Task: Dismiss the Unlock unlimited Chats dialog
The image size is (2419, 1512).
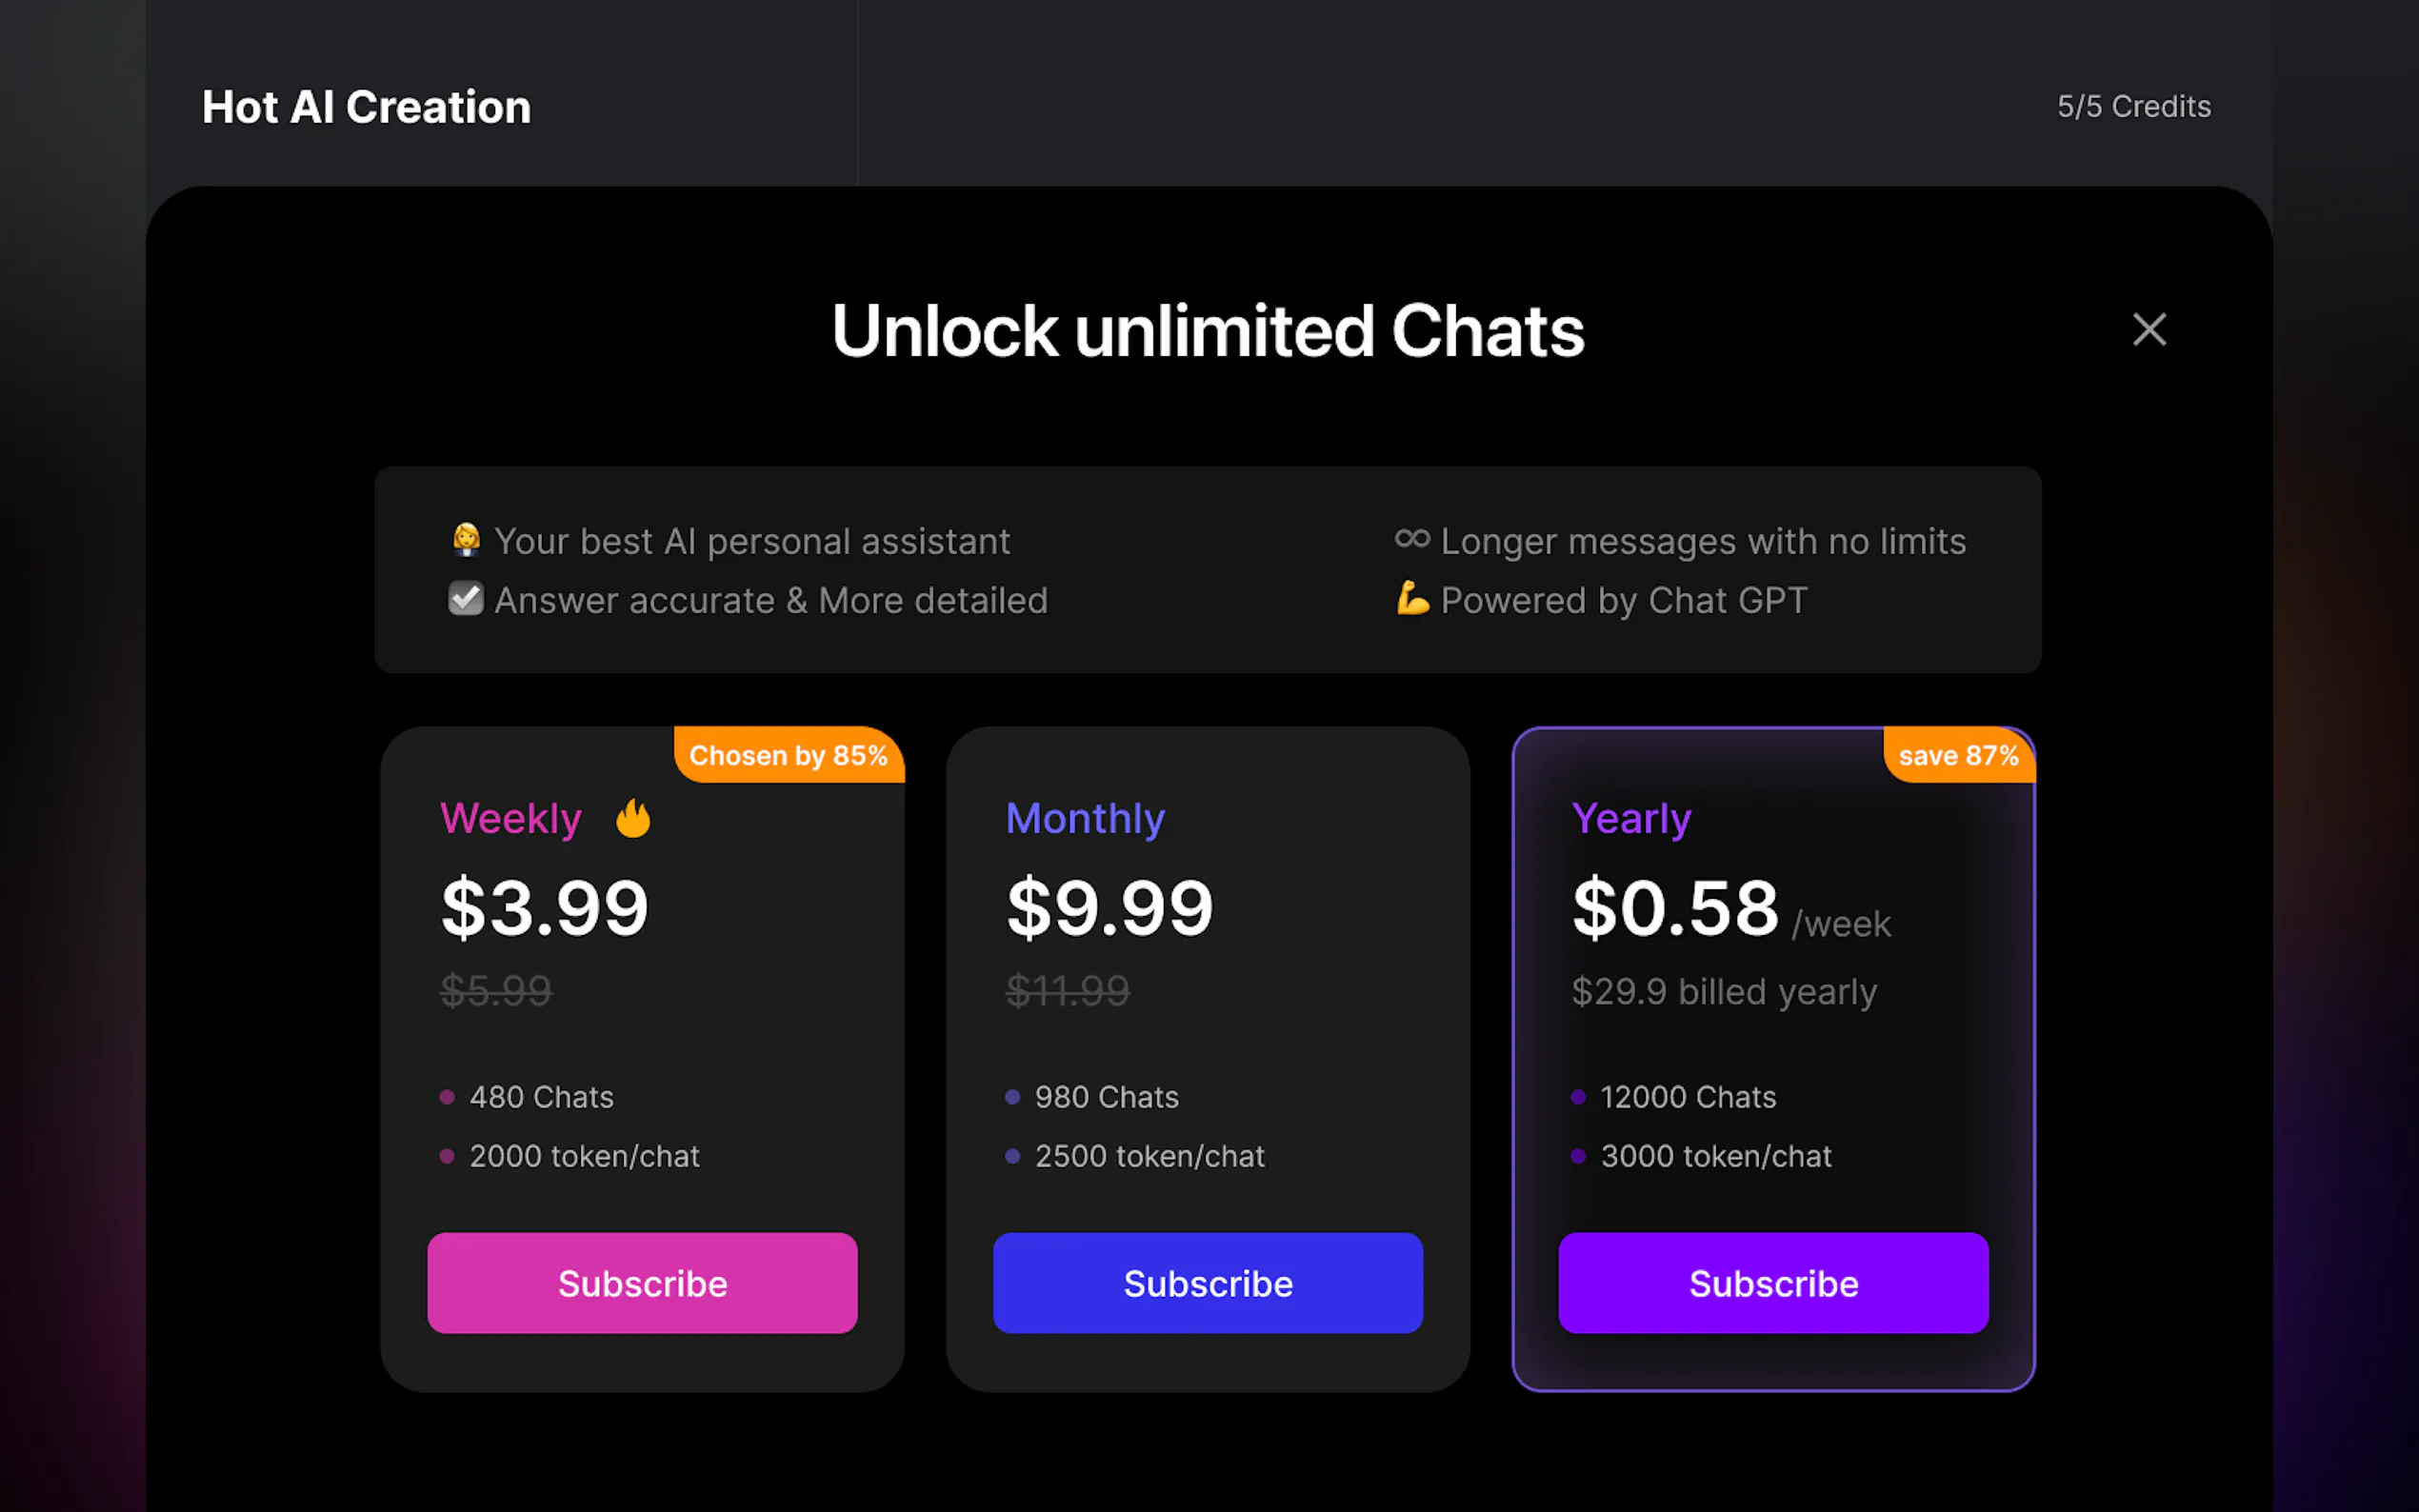Action: [2150, 330]
